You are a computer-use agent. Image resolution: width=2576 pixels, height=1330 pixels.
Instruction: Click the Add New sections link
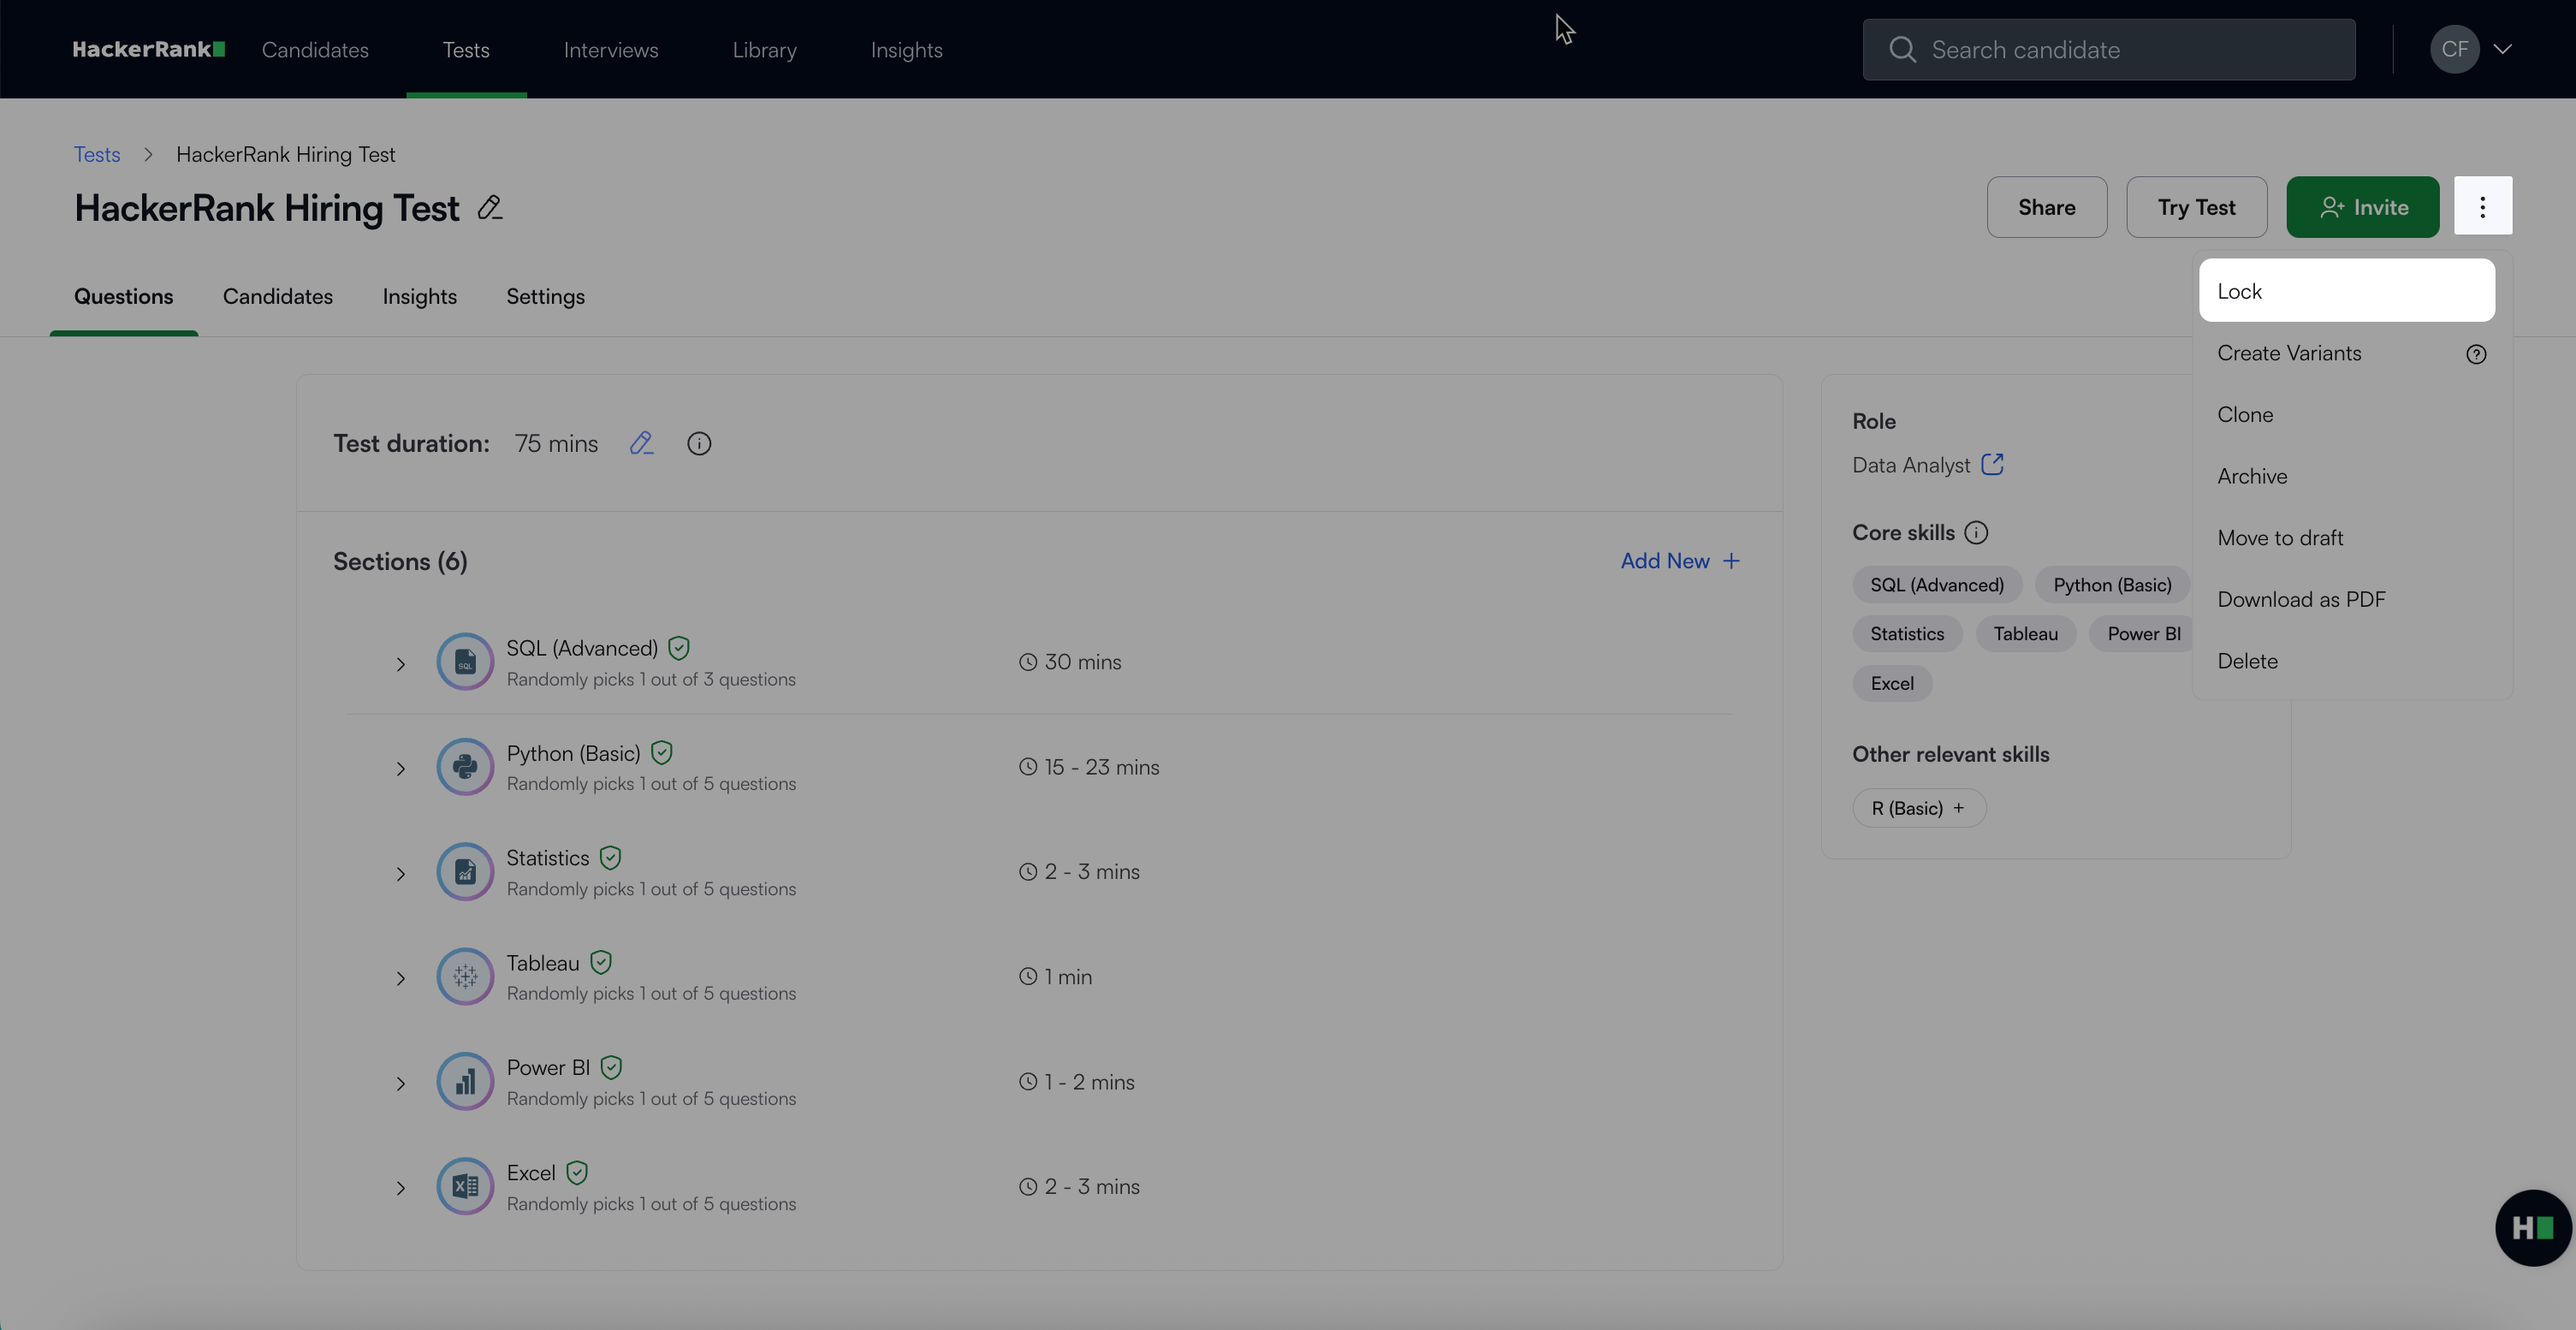click(1680, 561)
